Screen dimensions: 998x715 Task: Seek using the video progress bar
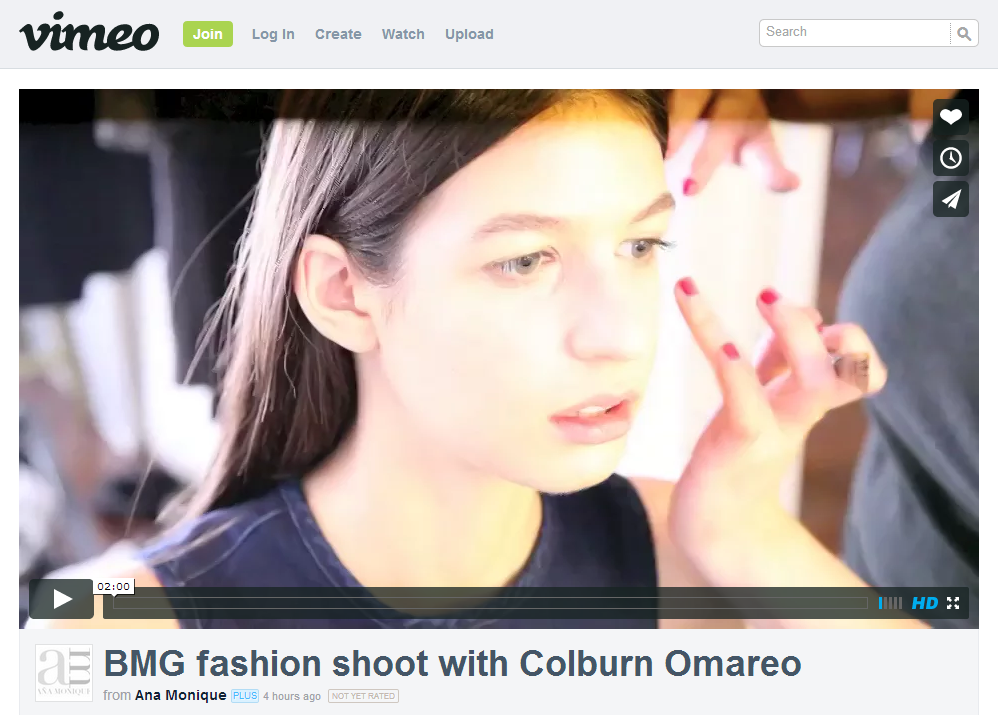490,602
